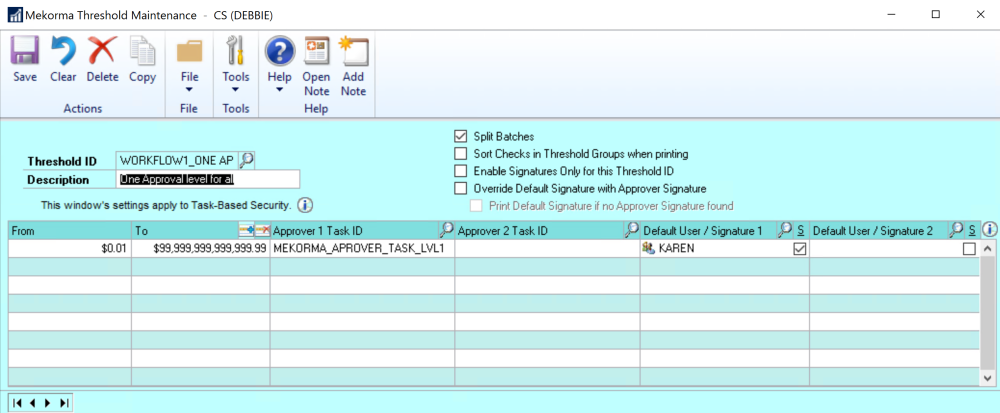Clear the threshold form
The height and width of the screenshot is (413, 1000).
63,59
